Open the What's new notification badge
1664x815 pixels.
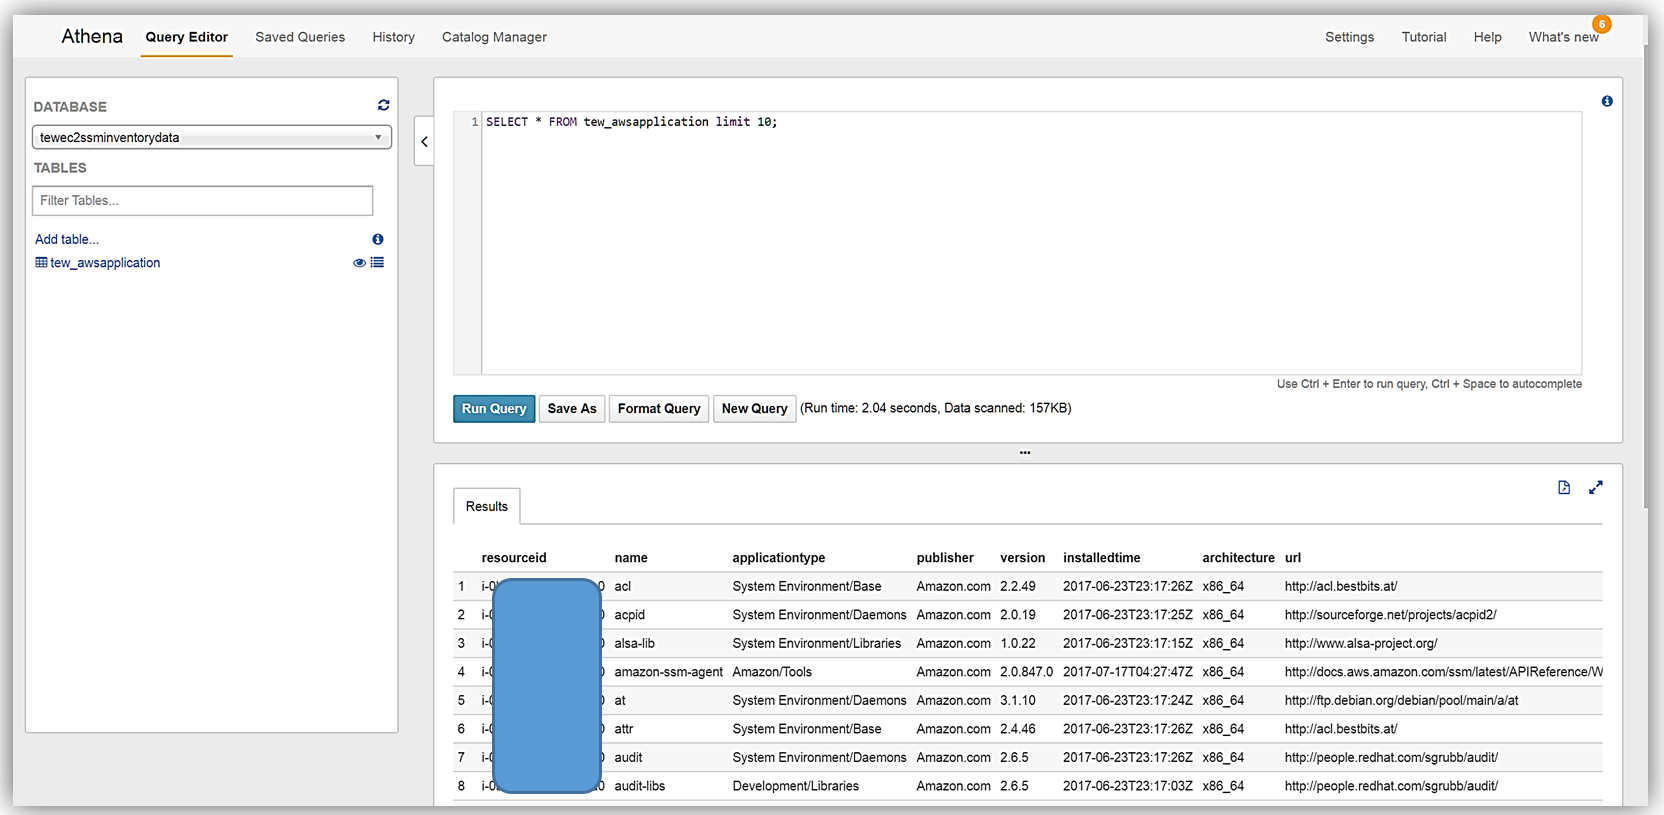pyautogui.click(x=1601, y=24)
